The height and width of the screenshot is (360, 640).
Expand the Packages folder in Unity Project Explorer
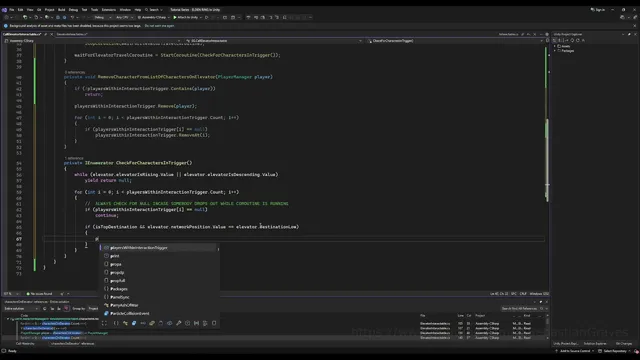[x=555, y=51]
